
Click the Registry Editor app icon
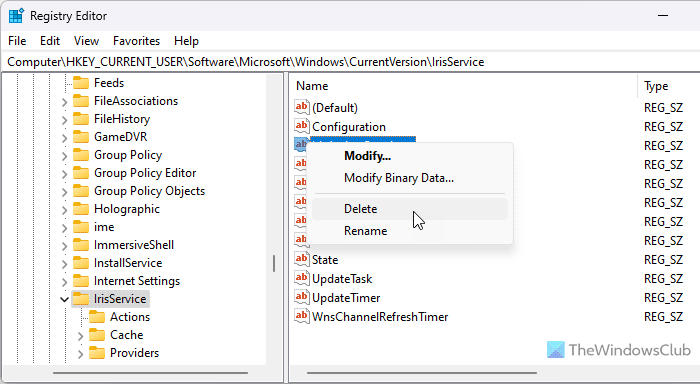pos(16,16)
